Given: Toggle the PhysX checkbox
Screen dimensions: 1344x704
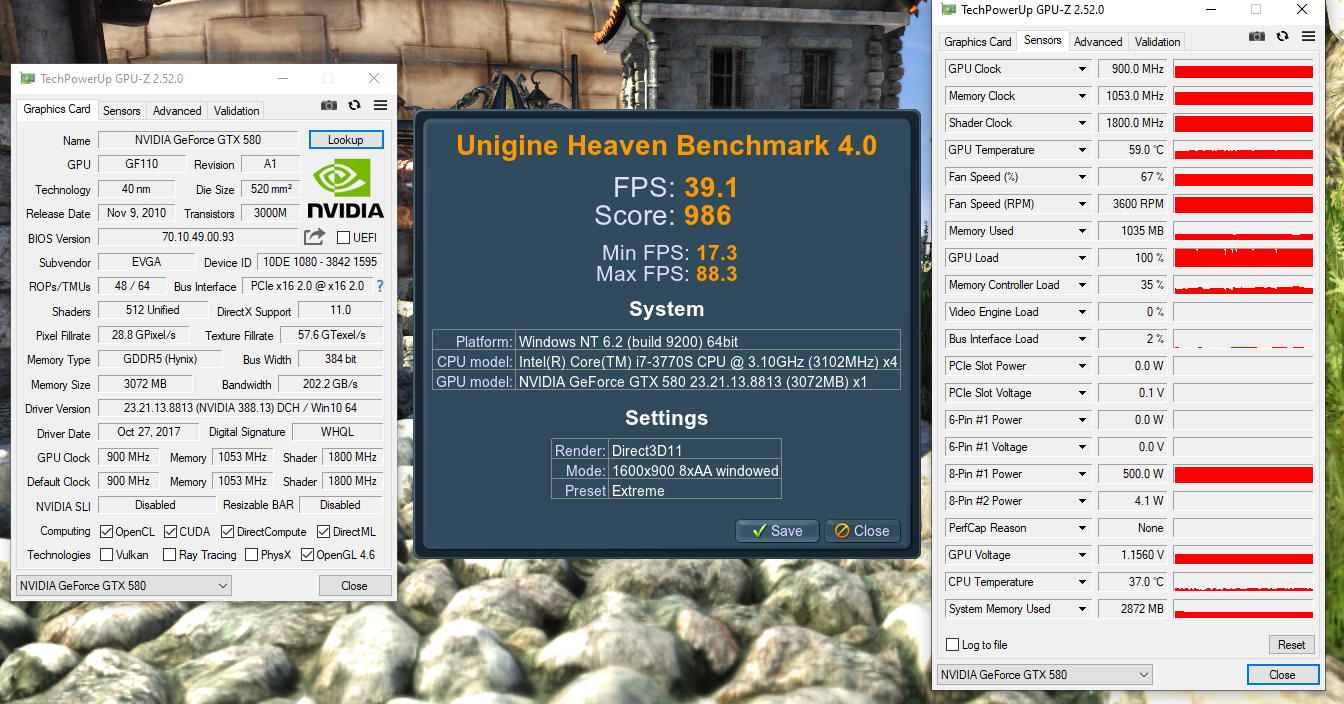Looking at the screenshot, I should pyautogui.click(x=251, y=554).
